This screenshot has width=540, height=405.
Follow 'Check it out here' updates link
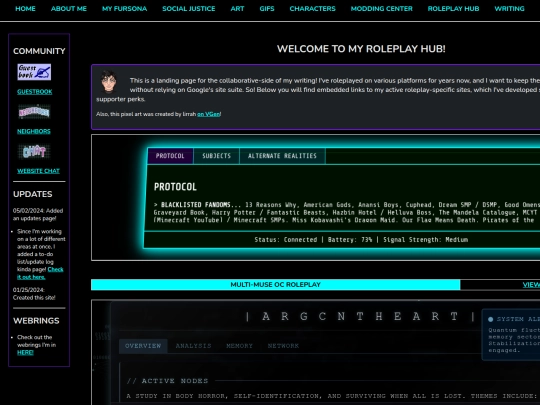point(40,273)
